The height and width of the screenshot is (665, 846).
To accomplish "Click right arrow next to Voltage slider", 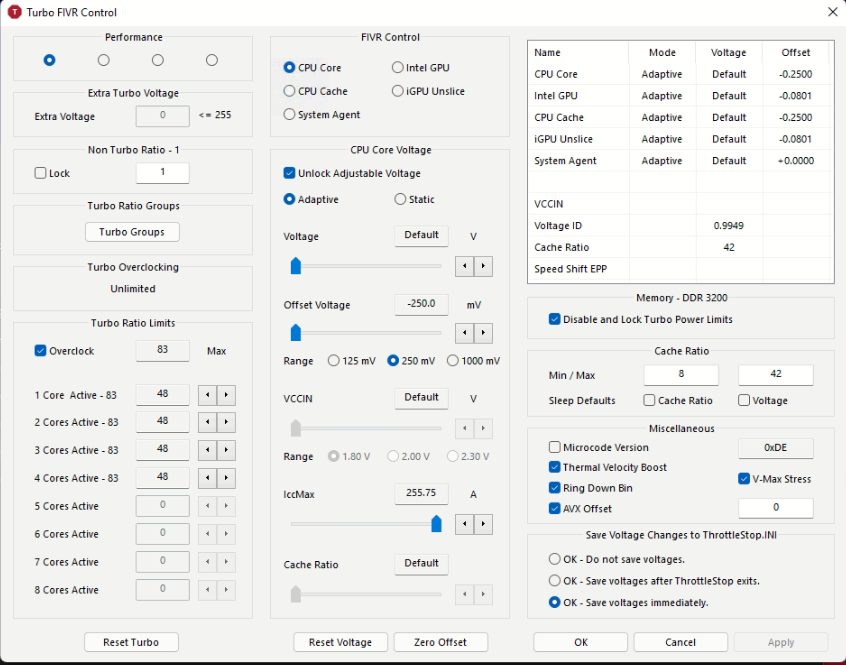I will pos(483,266).
